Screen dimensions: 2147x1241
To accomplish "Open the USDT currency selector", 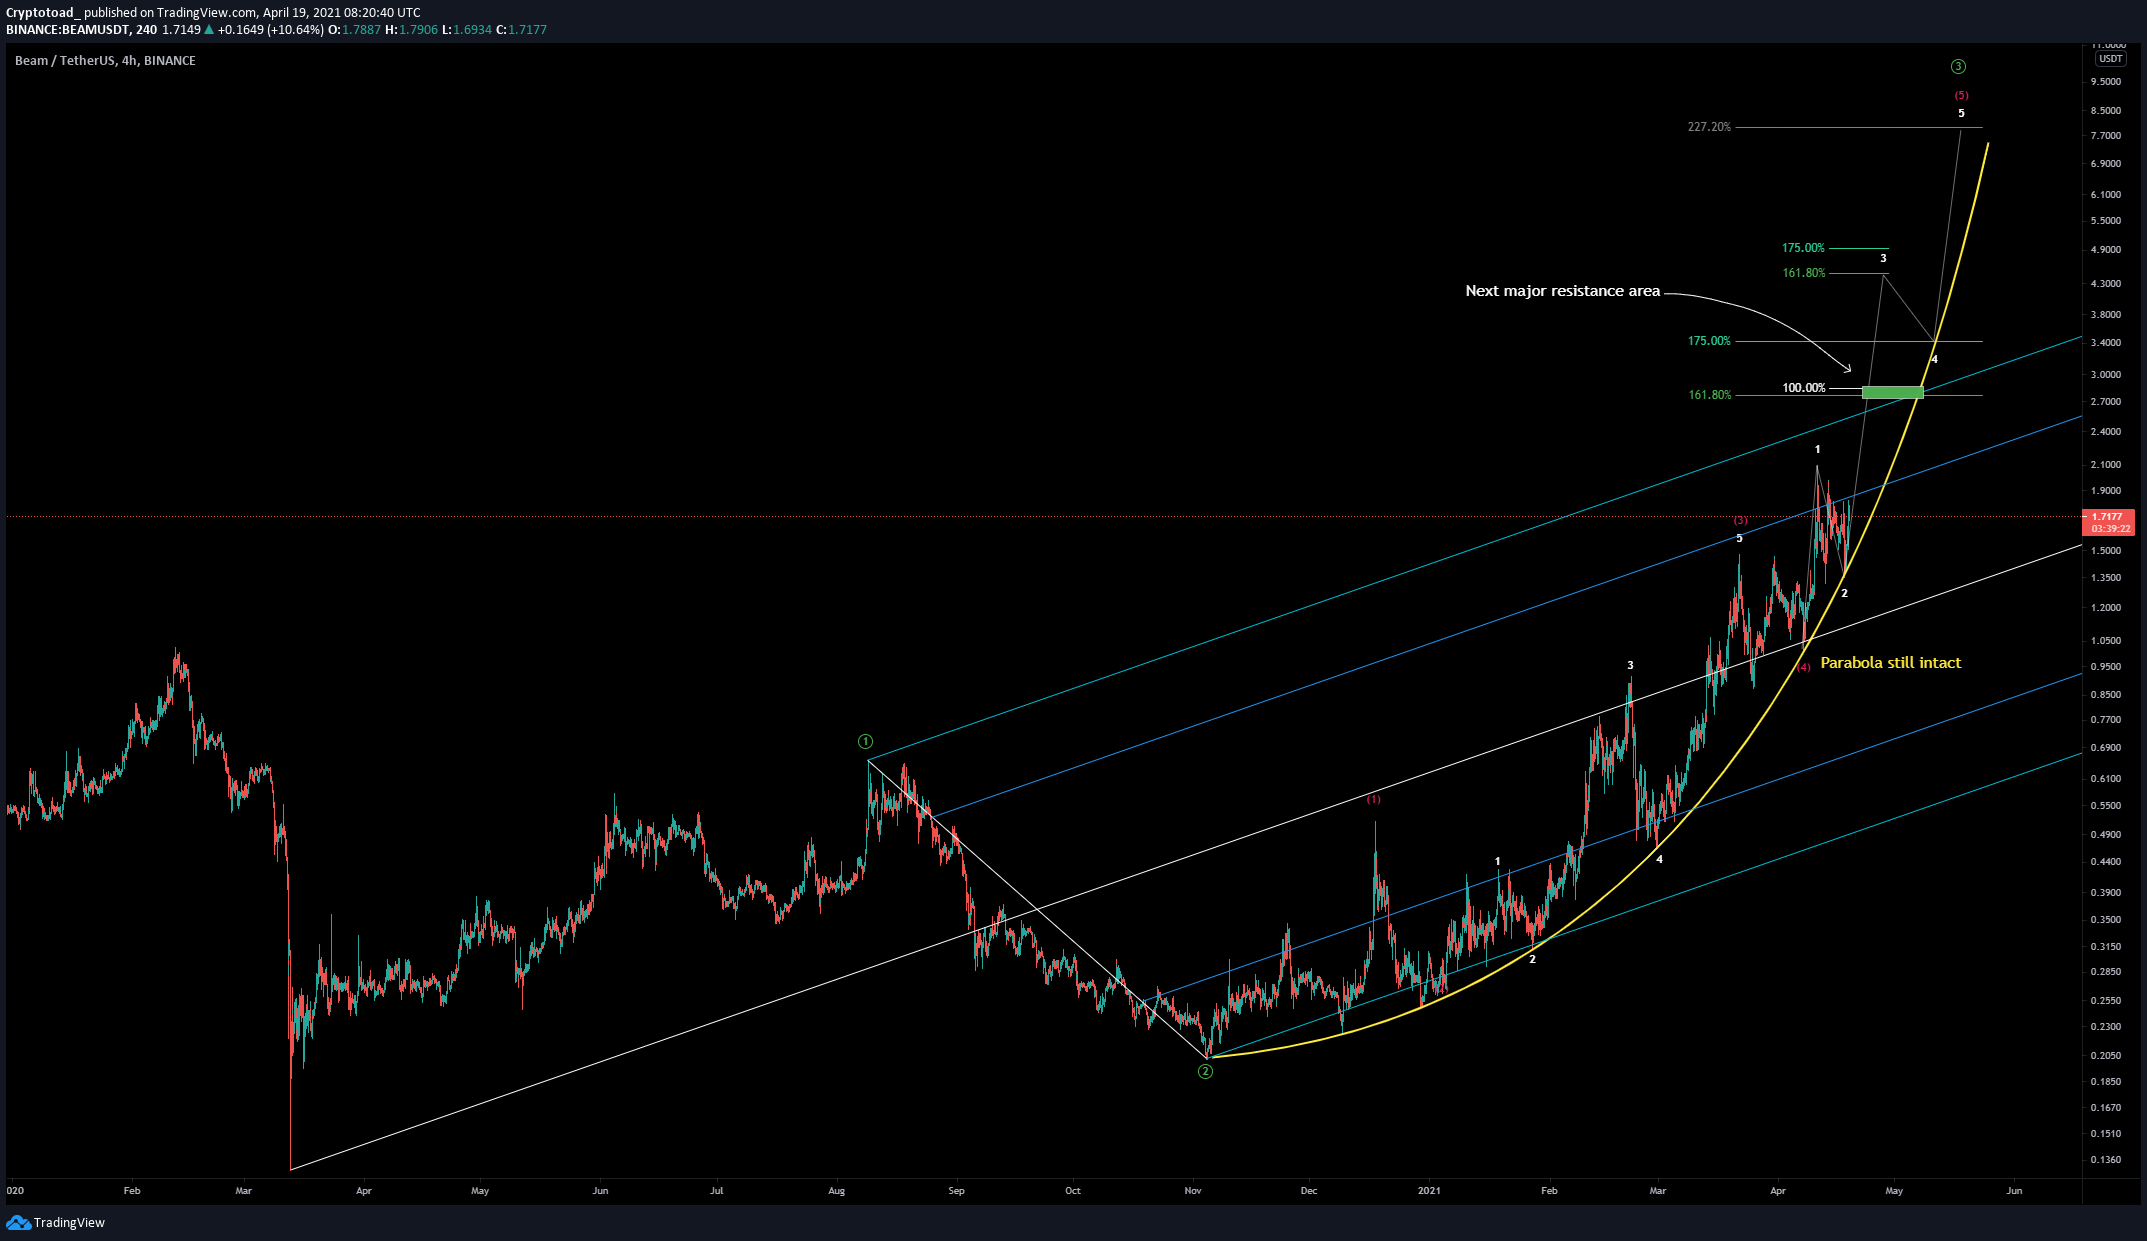I will pyautogui.click(x=2110, y=59).
